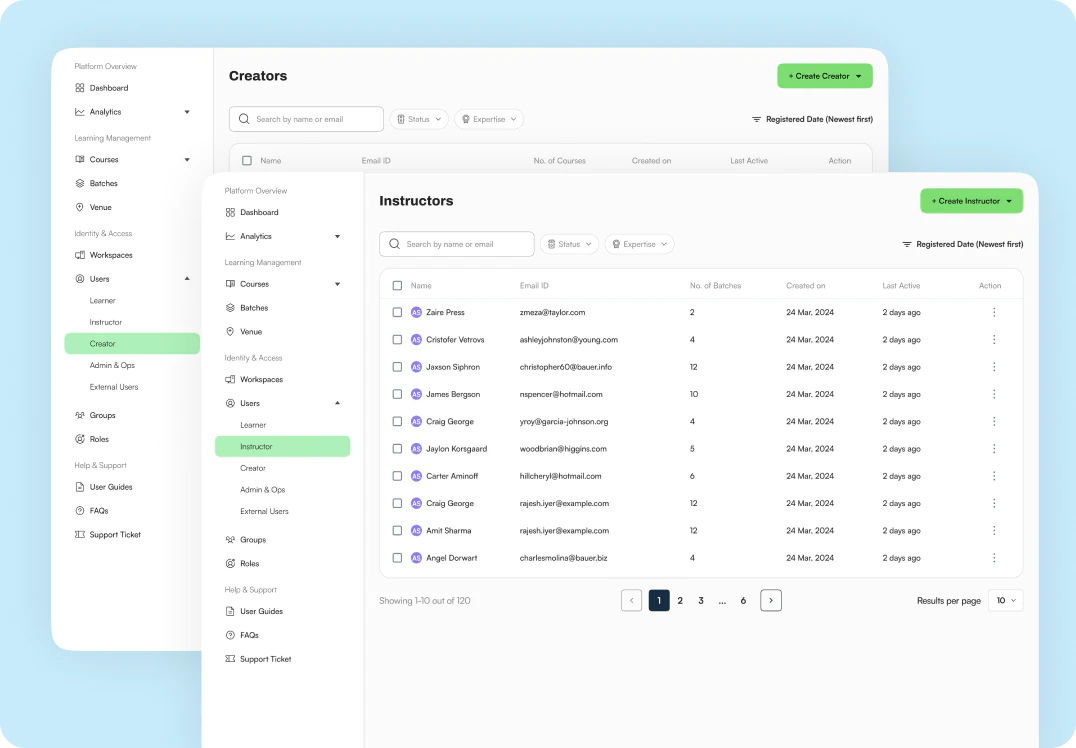
Task: Tick checkbox for Amit Sharma
Action: (397, 530)
